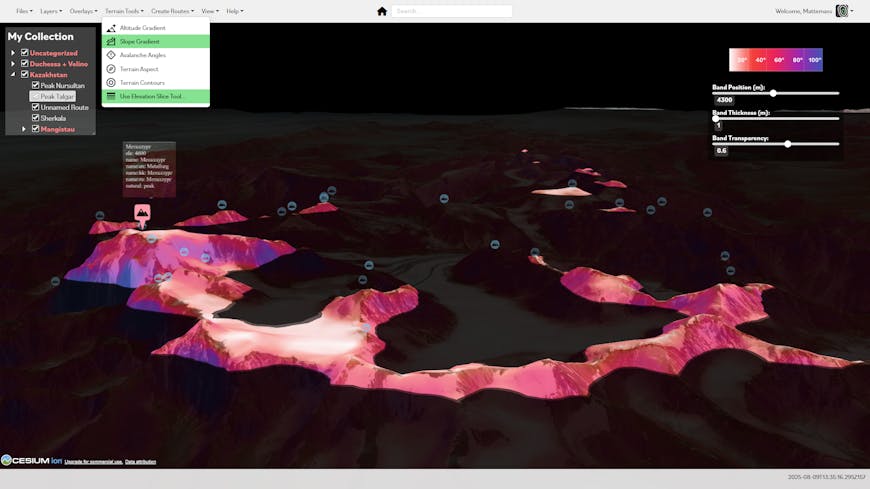Adjust the Band Thickness slider handle
This screenshot has width=870, height=489.
click(x=716, y=118)
